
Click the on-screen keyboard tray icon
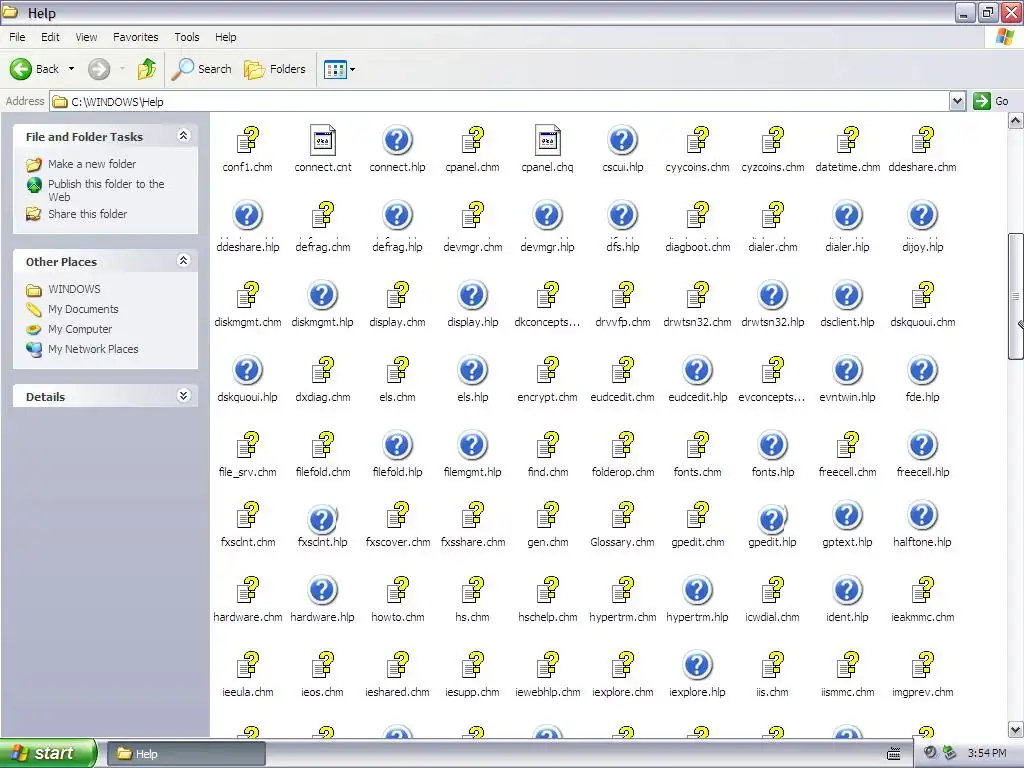pos(894,754)
